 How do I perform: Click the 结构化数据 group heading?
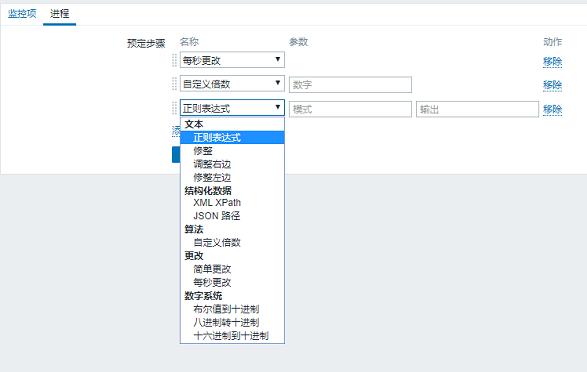(208, 190)
